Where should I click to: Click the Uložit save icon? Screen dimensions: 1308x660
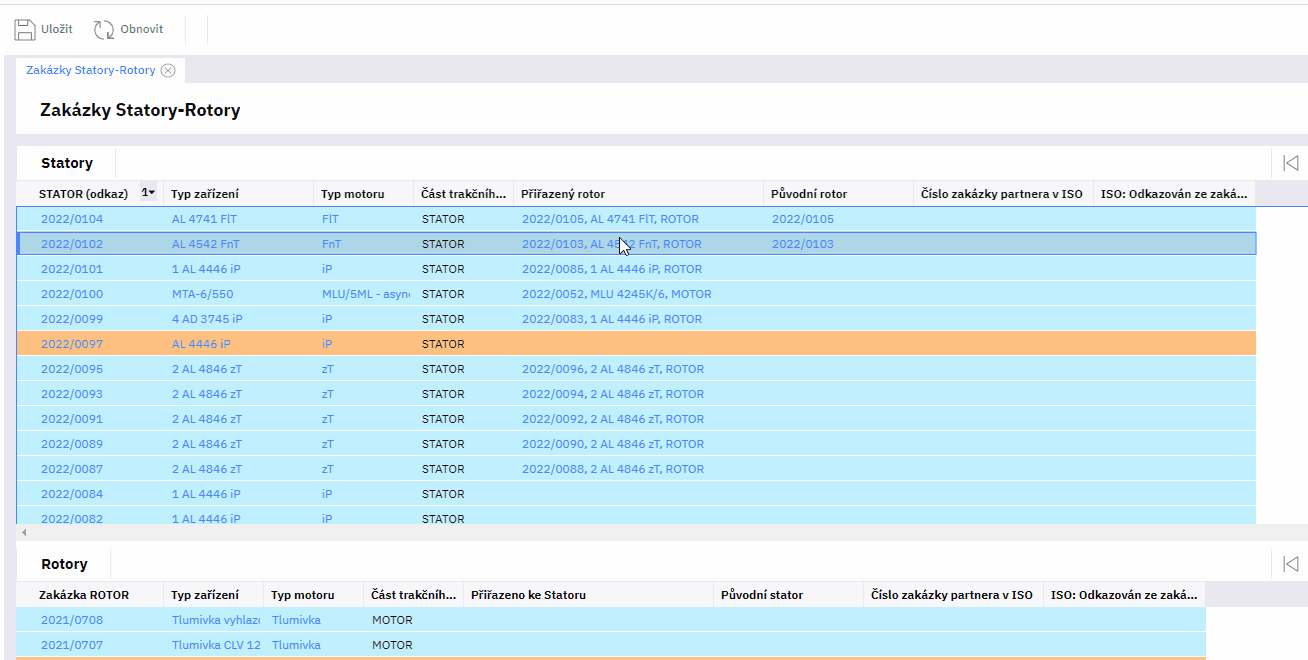pos(25,30)
